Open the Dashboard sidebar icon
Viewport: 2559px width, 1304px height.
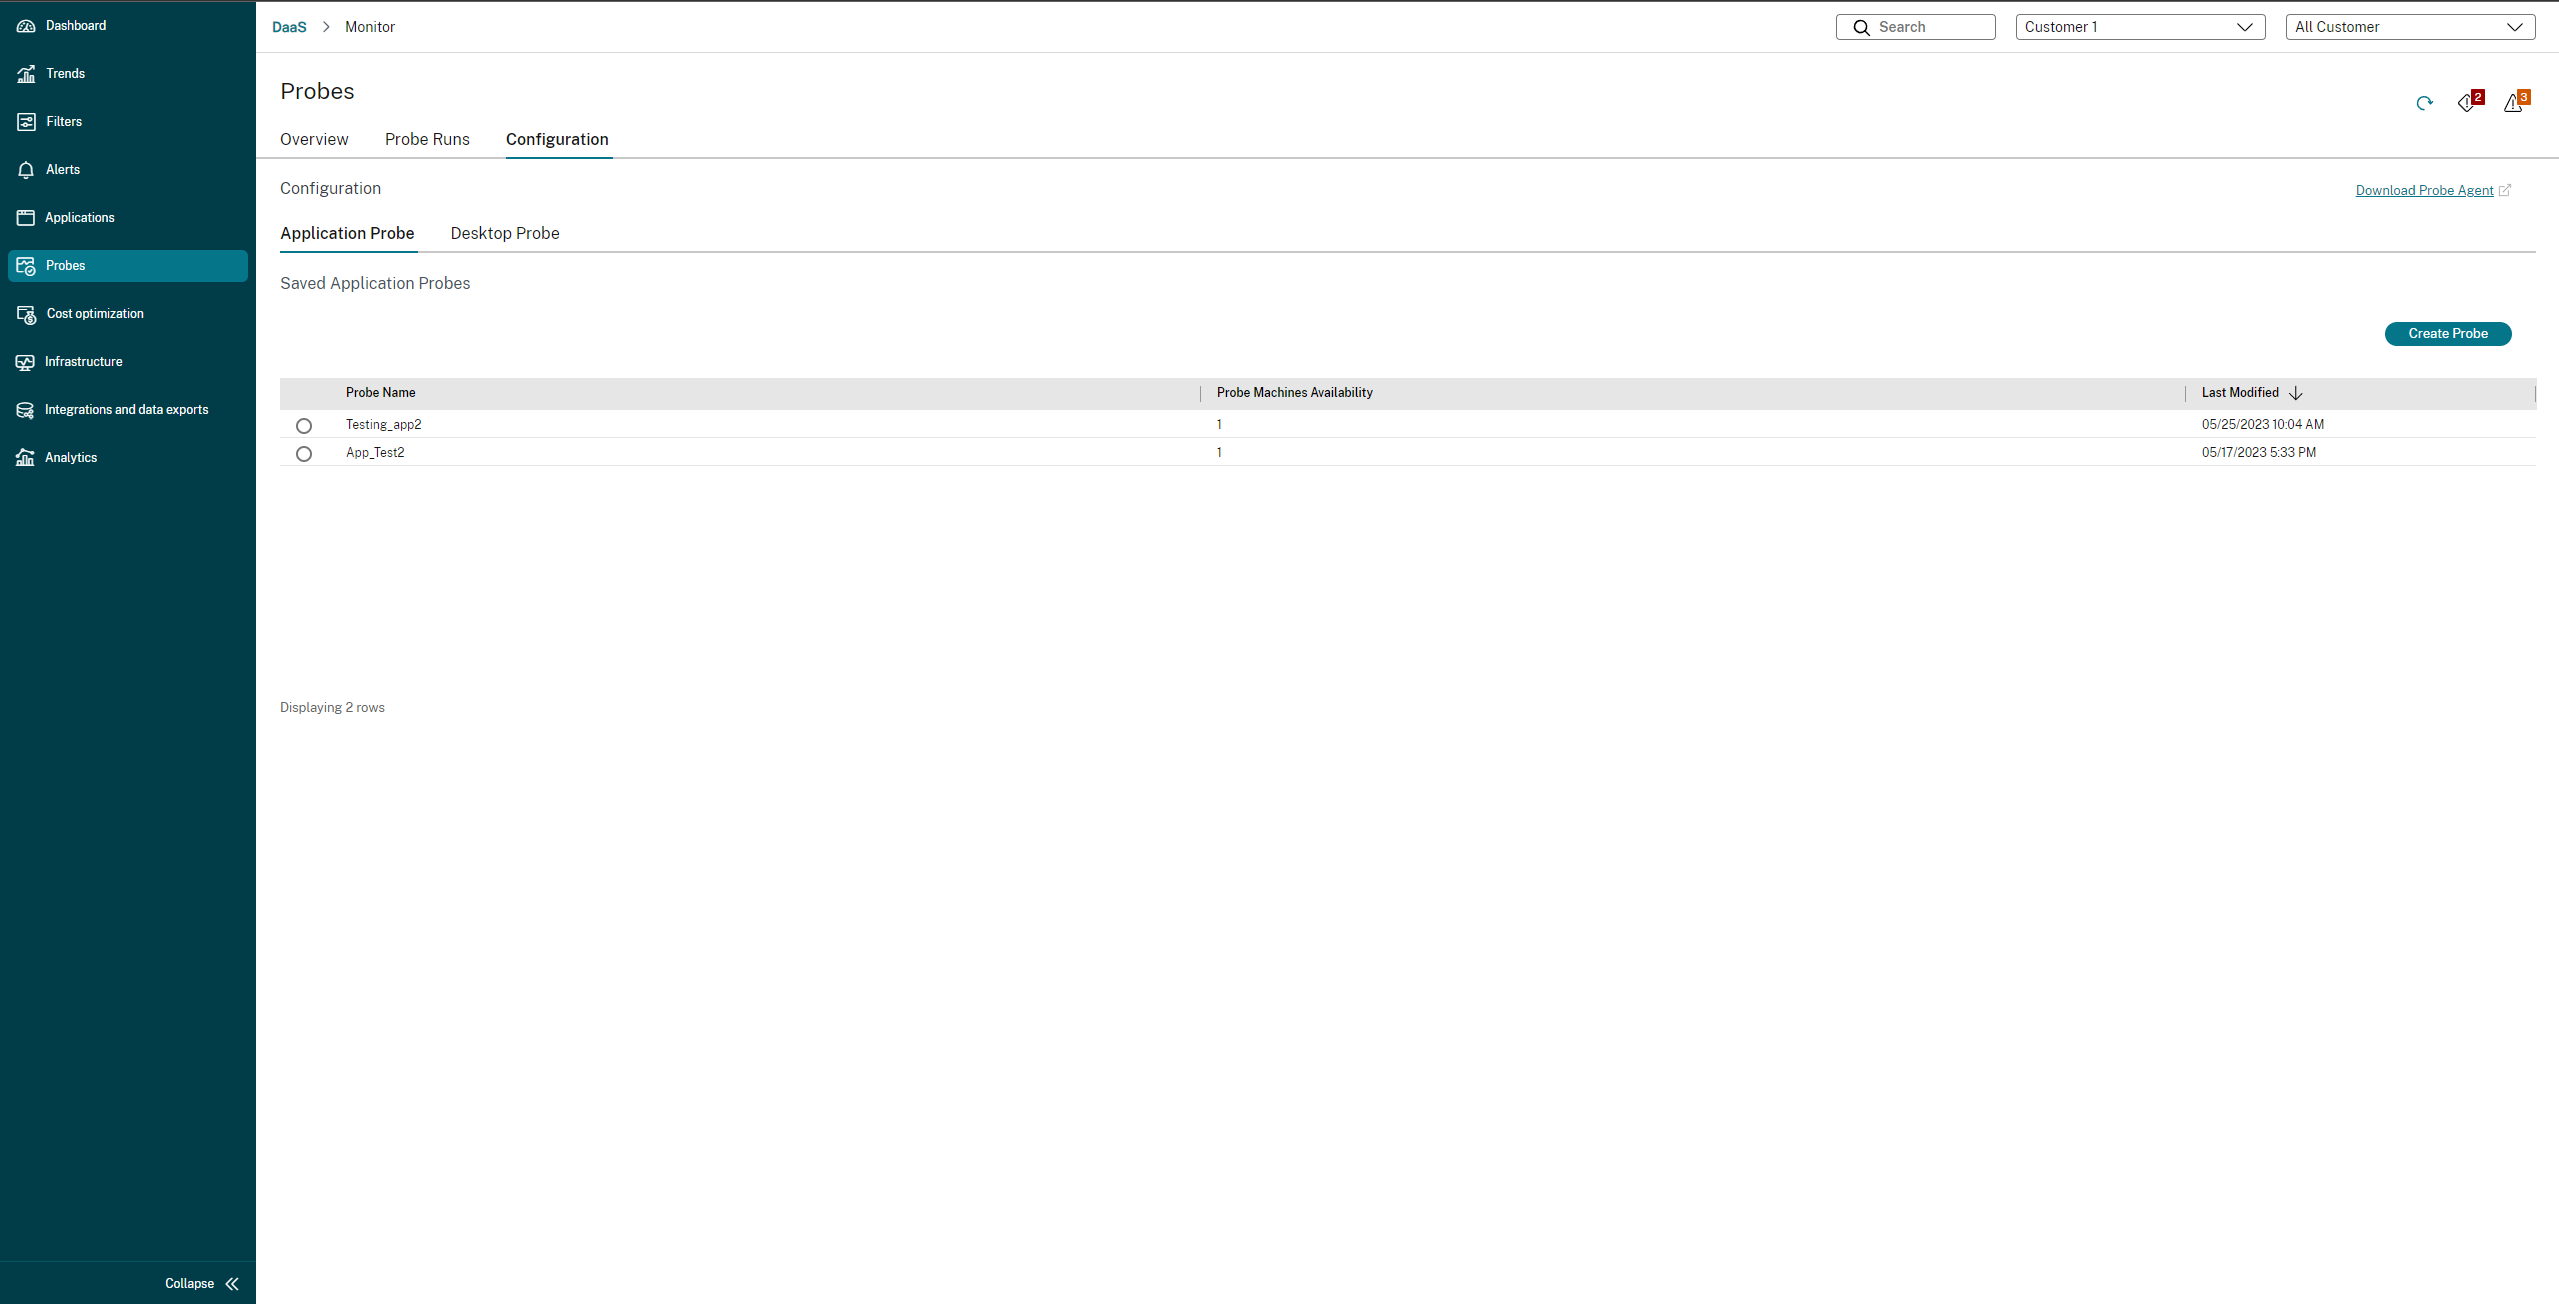[x=26, y=26]
